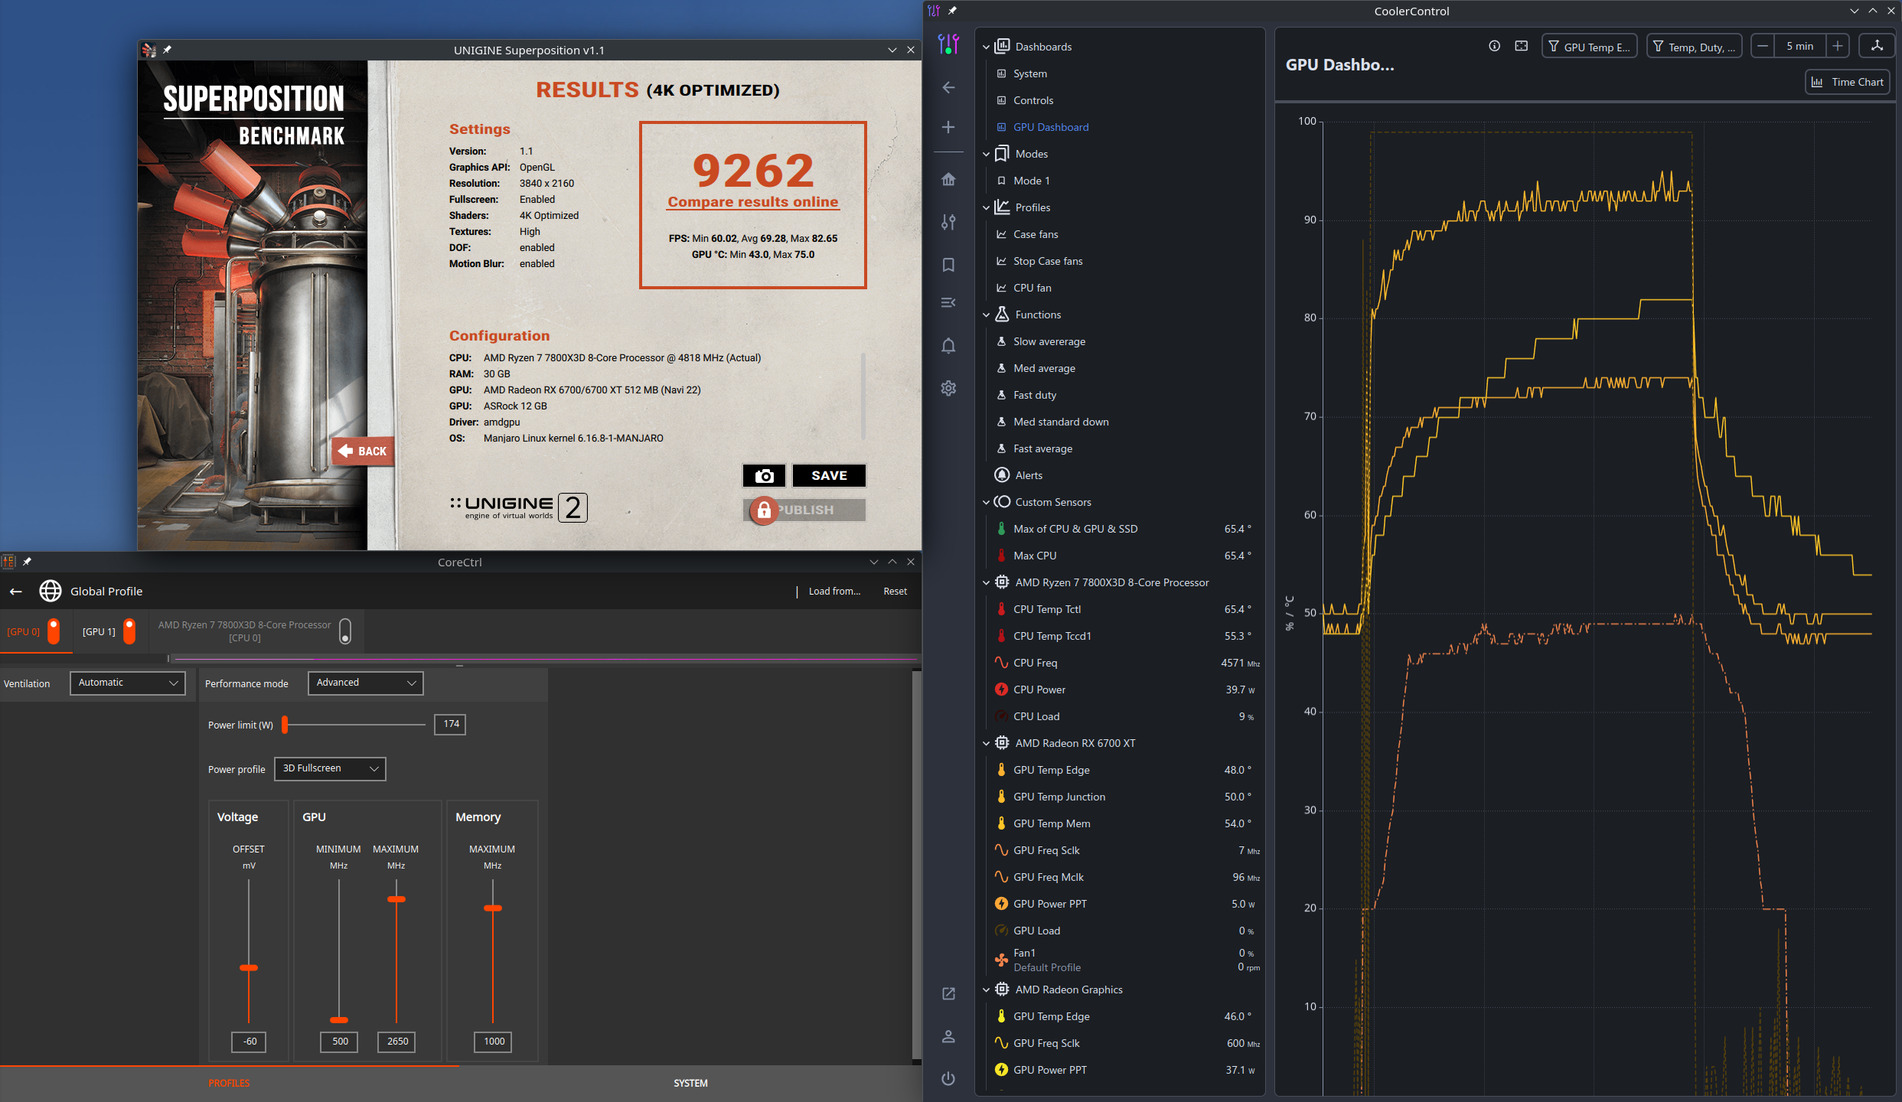Open the Med standard down function
This screenshot has width=1902, height=1102.
coord(1061,422)
